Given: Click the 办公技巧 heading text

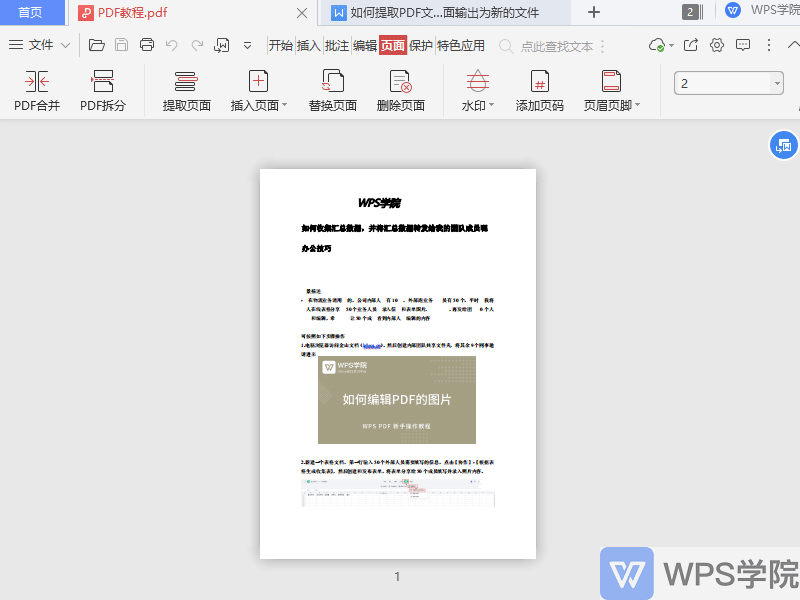Looking at the screenshot, I should (x=316, y=248).
